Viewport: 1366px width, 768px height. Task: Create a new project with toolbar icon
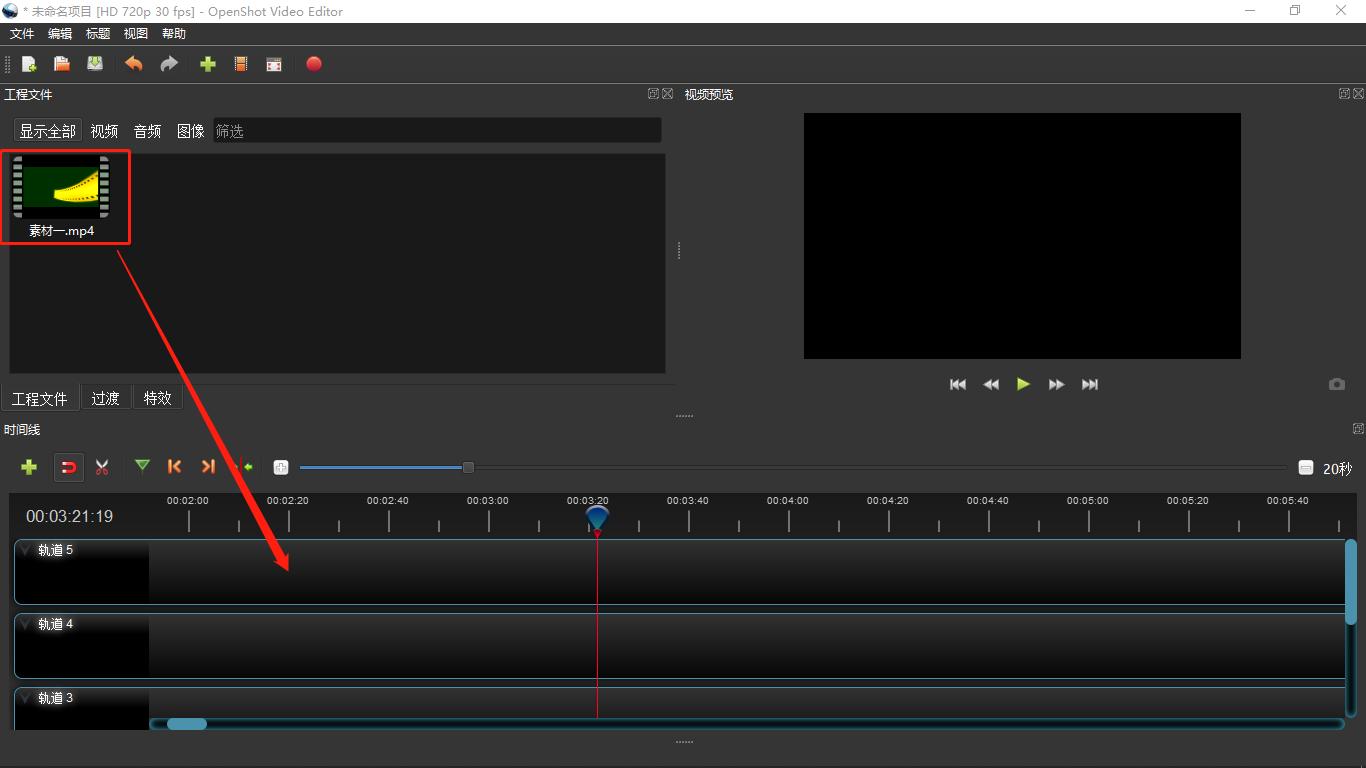29,64
